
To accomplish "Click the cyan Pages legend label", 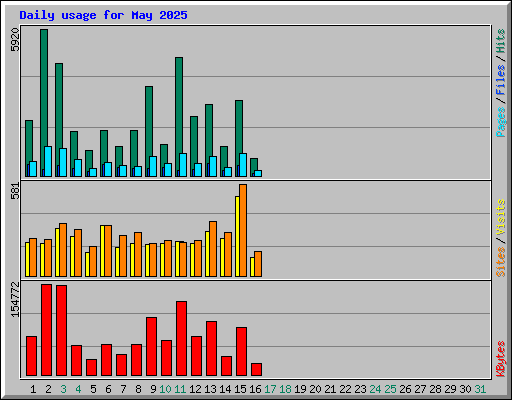I will [x=501, y=122].
